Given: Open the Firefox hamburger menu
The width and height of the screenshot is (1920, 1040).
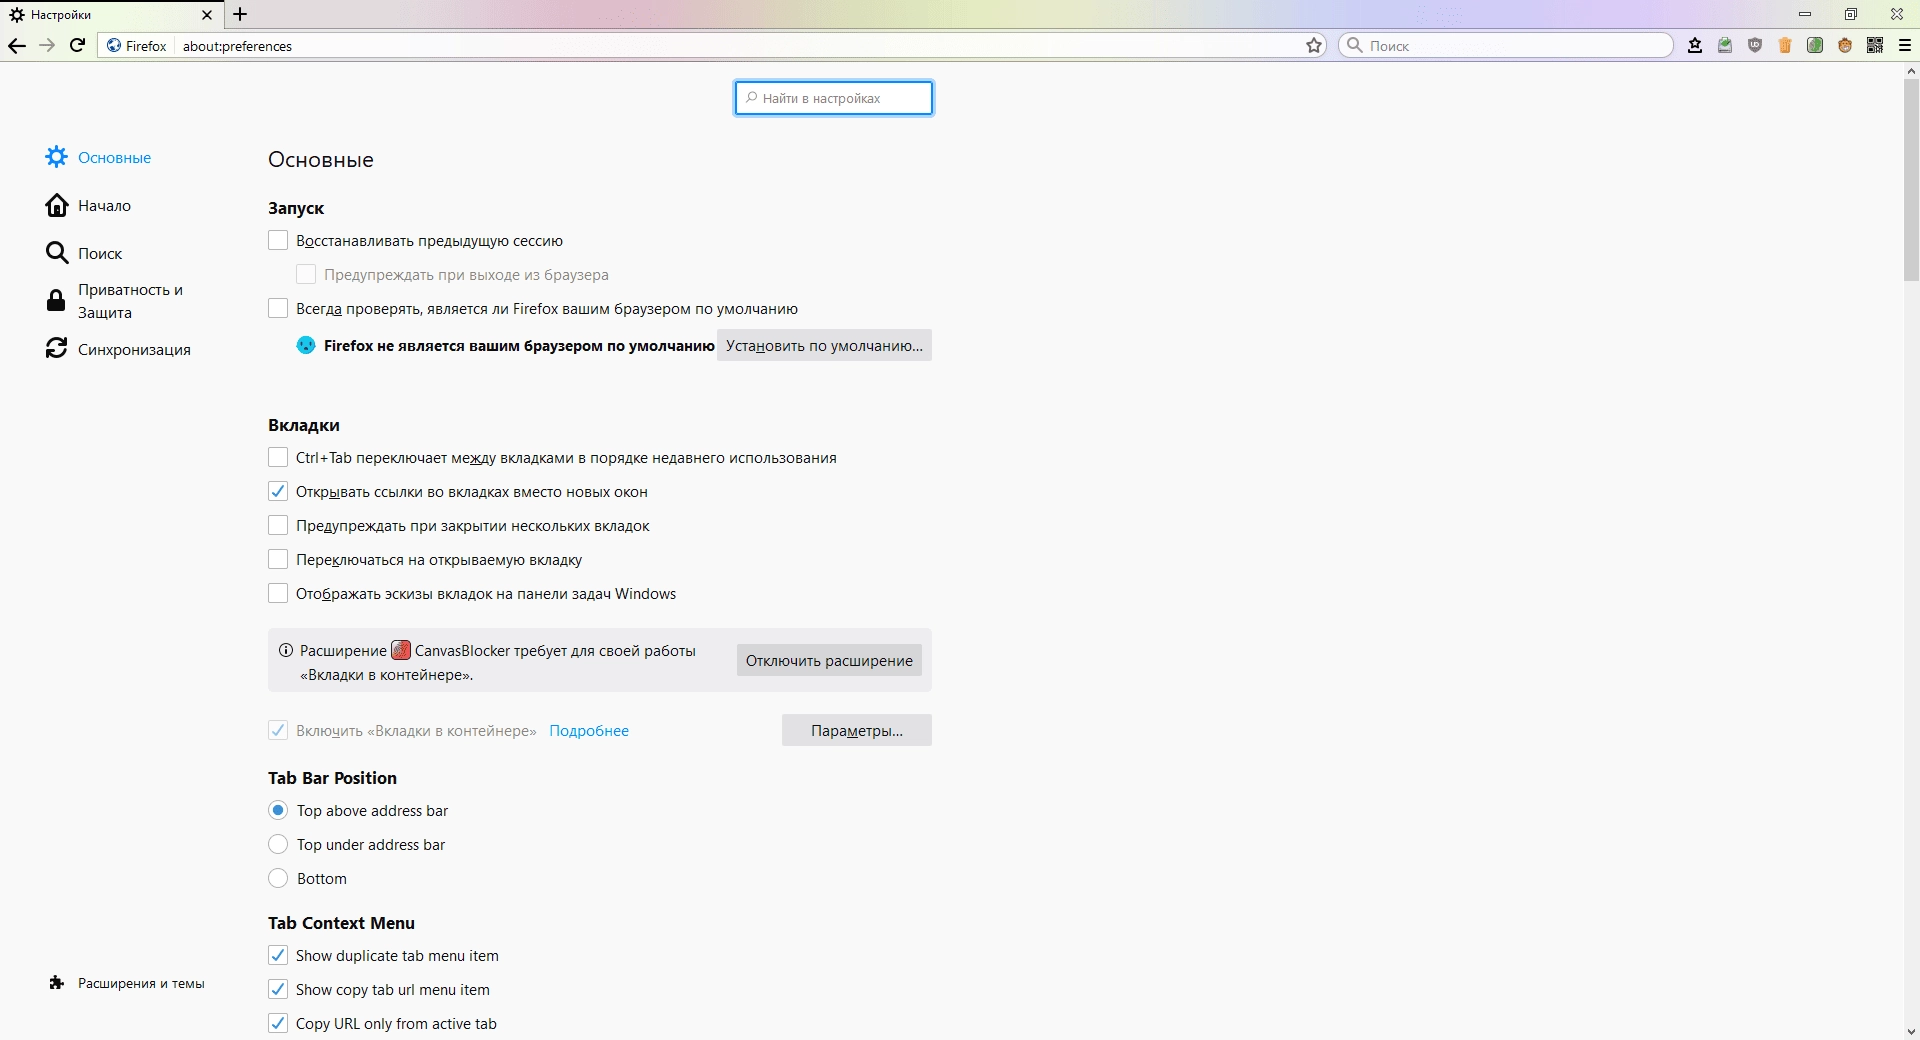Looking at the screenshot, I should pos(1905,45).
